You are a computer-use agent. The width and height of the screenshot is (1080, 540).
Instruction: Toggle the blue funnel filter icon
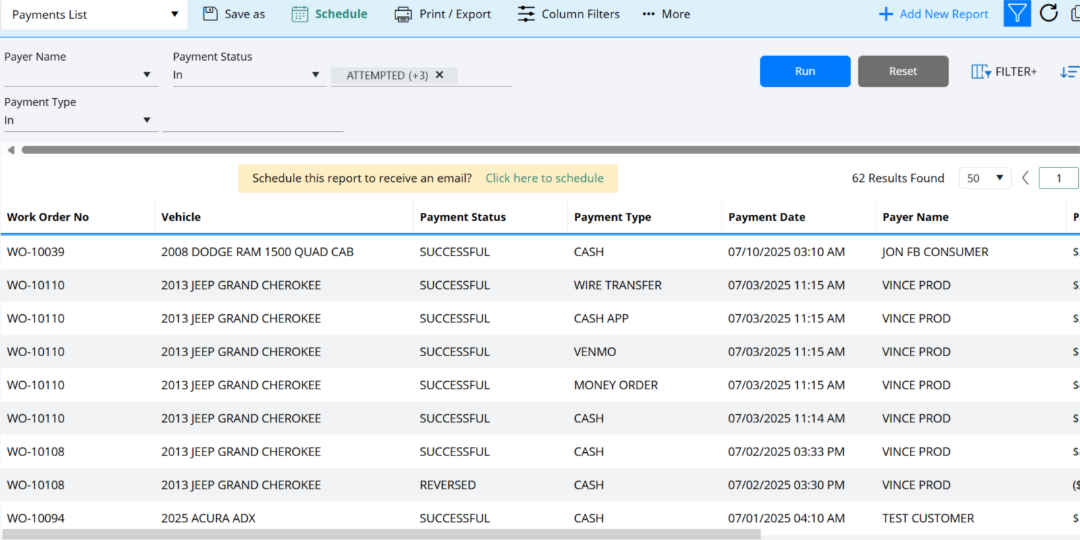pos(1017,13)
